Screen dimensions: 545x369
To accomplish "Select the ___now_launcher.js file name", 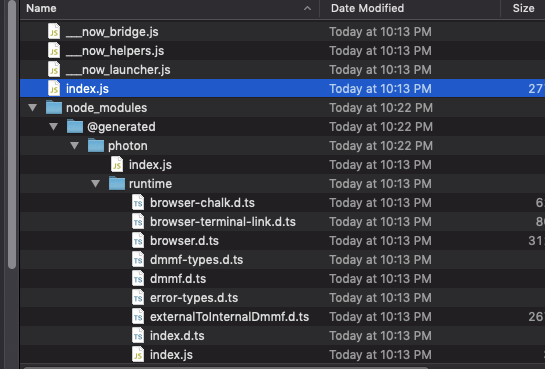I will click(x=118, y=70).
